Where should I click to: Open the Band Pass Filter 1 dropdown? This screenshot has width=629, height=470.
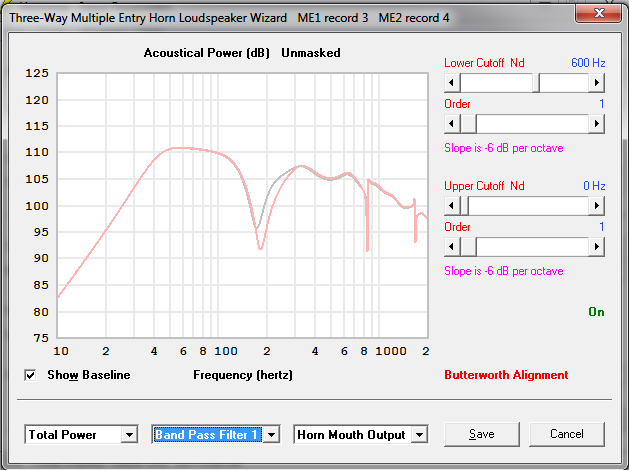[271, 435]
